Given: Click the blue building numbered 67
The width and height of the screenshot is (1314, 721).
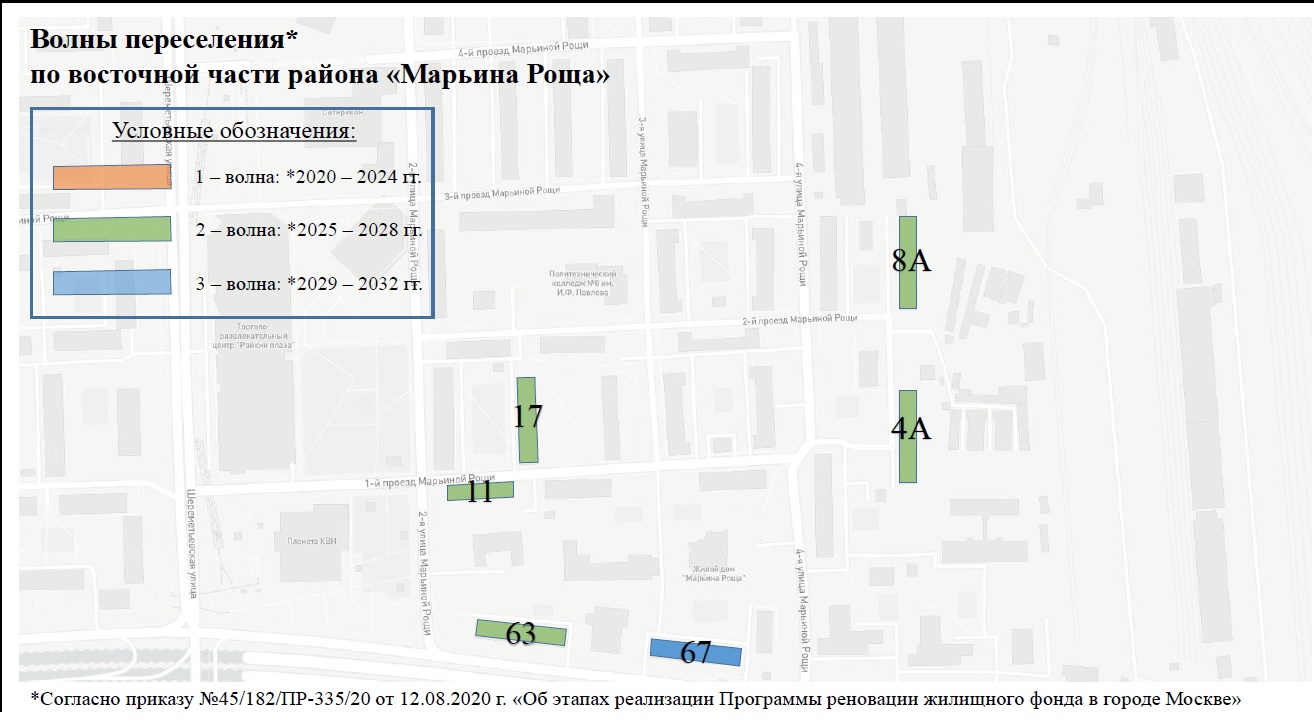Looking at the screenshot, I should [696, 652].
